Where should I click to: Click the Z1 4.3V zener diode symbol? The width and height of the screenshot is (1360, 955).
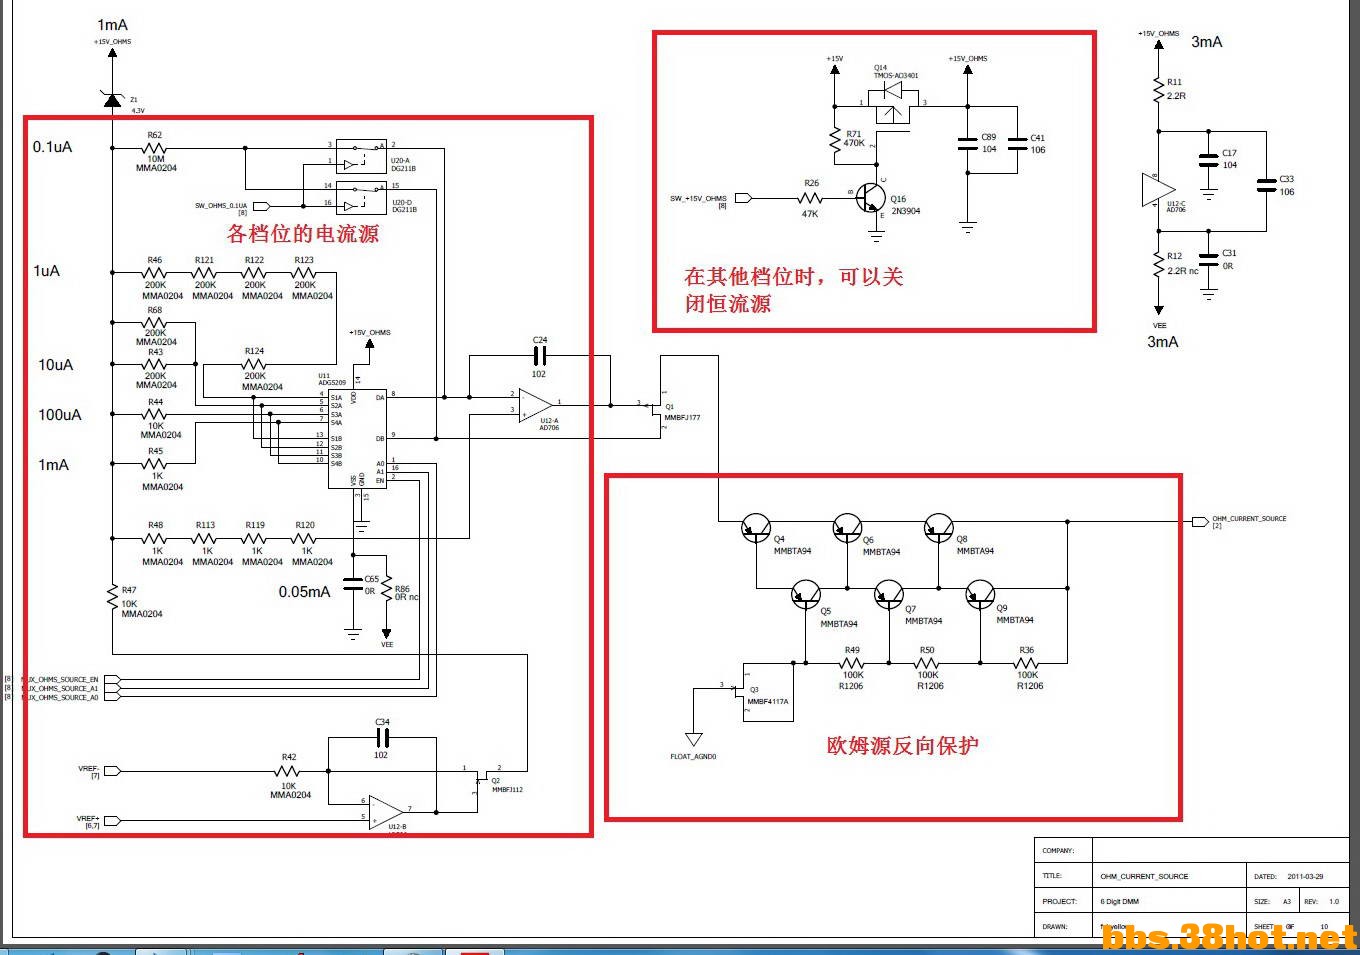[x=112, y=98]
